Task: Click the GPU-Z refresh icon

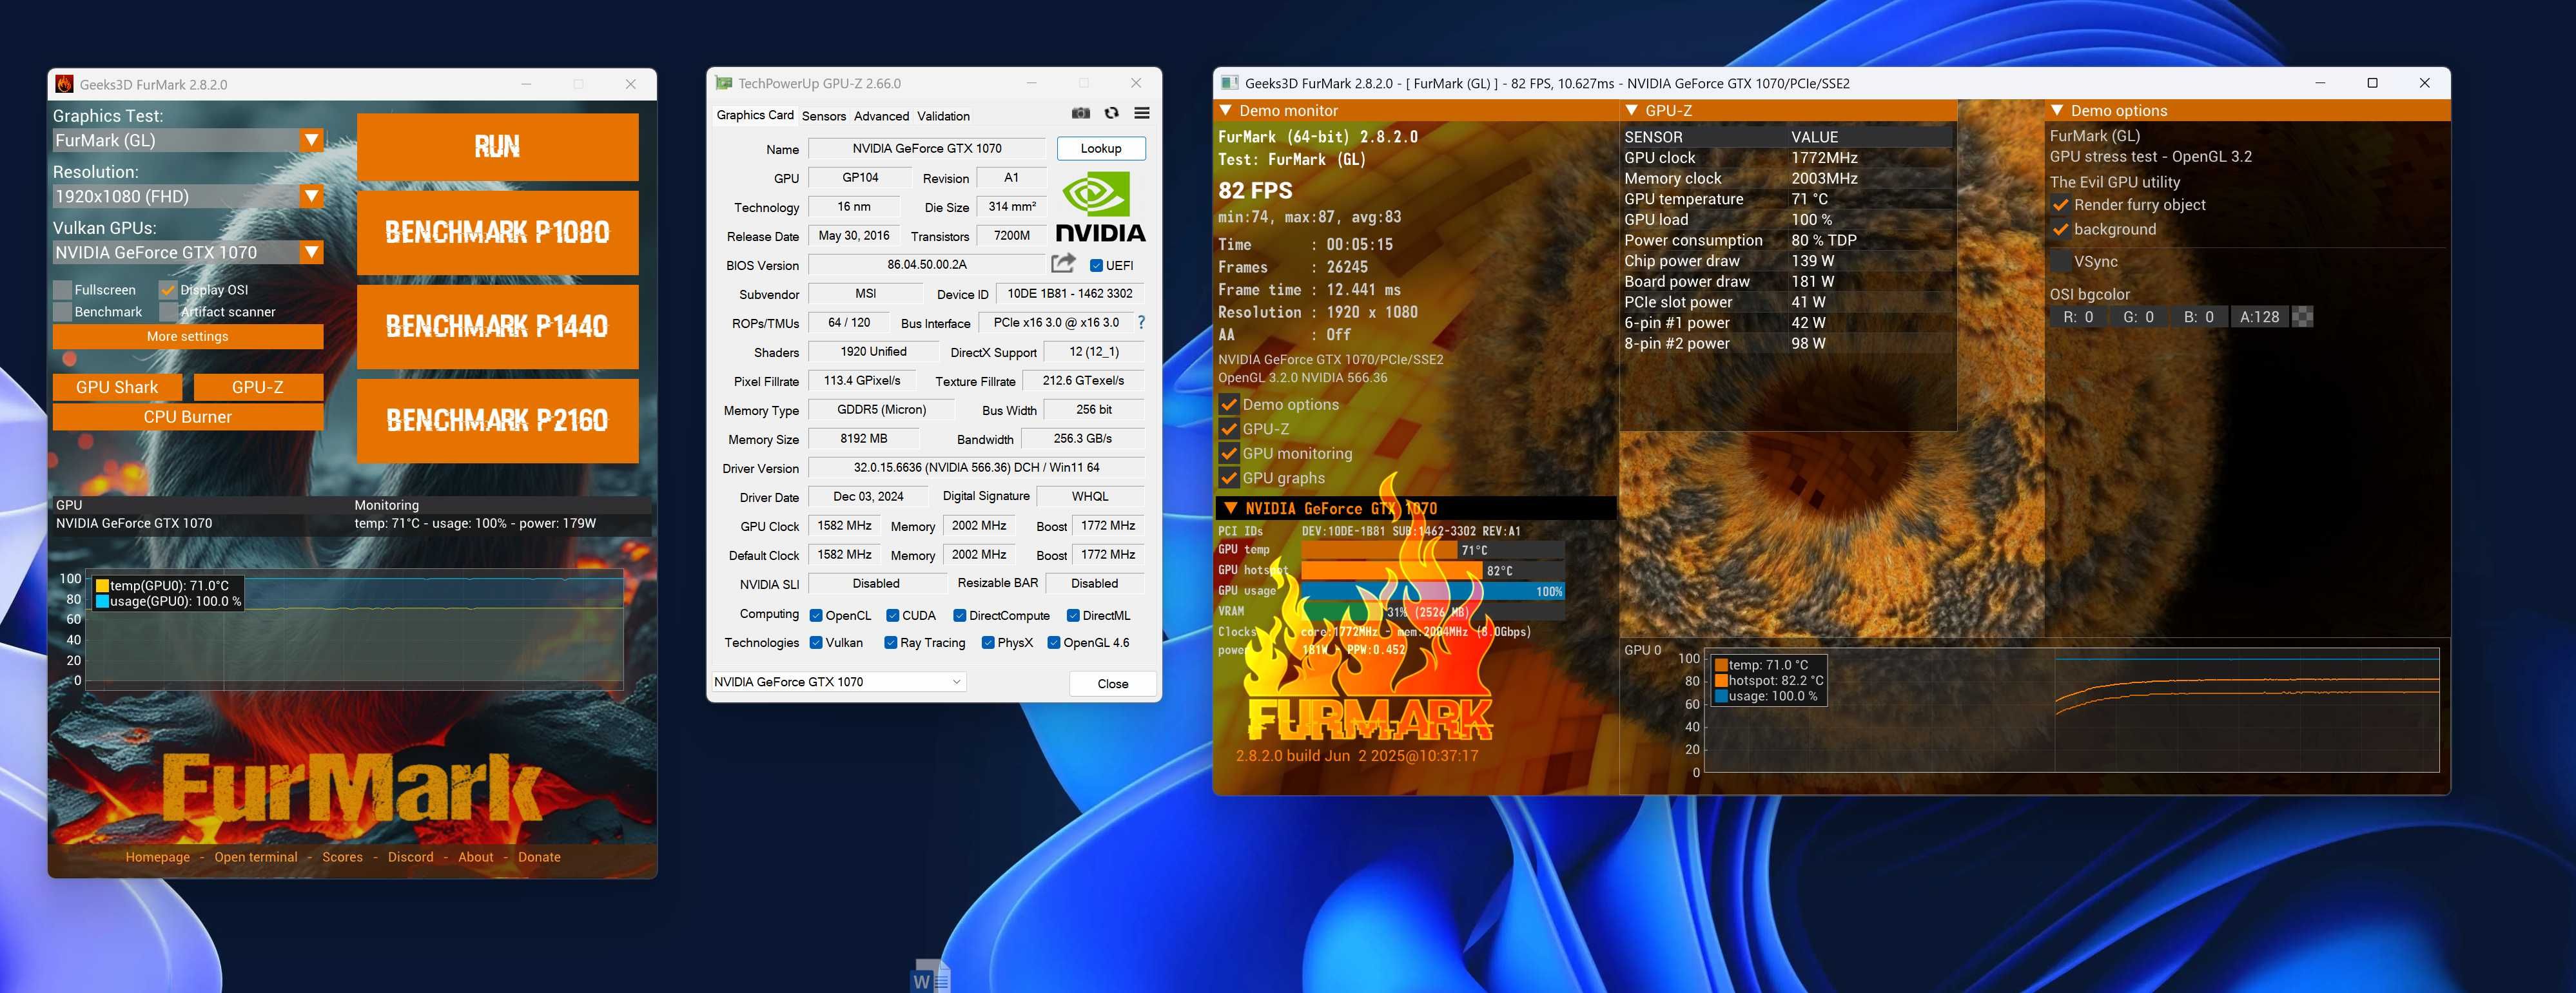Action: tap(1111, 114)
